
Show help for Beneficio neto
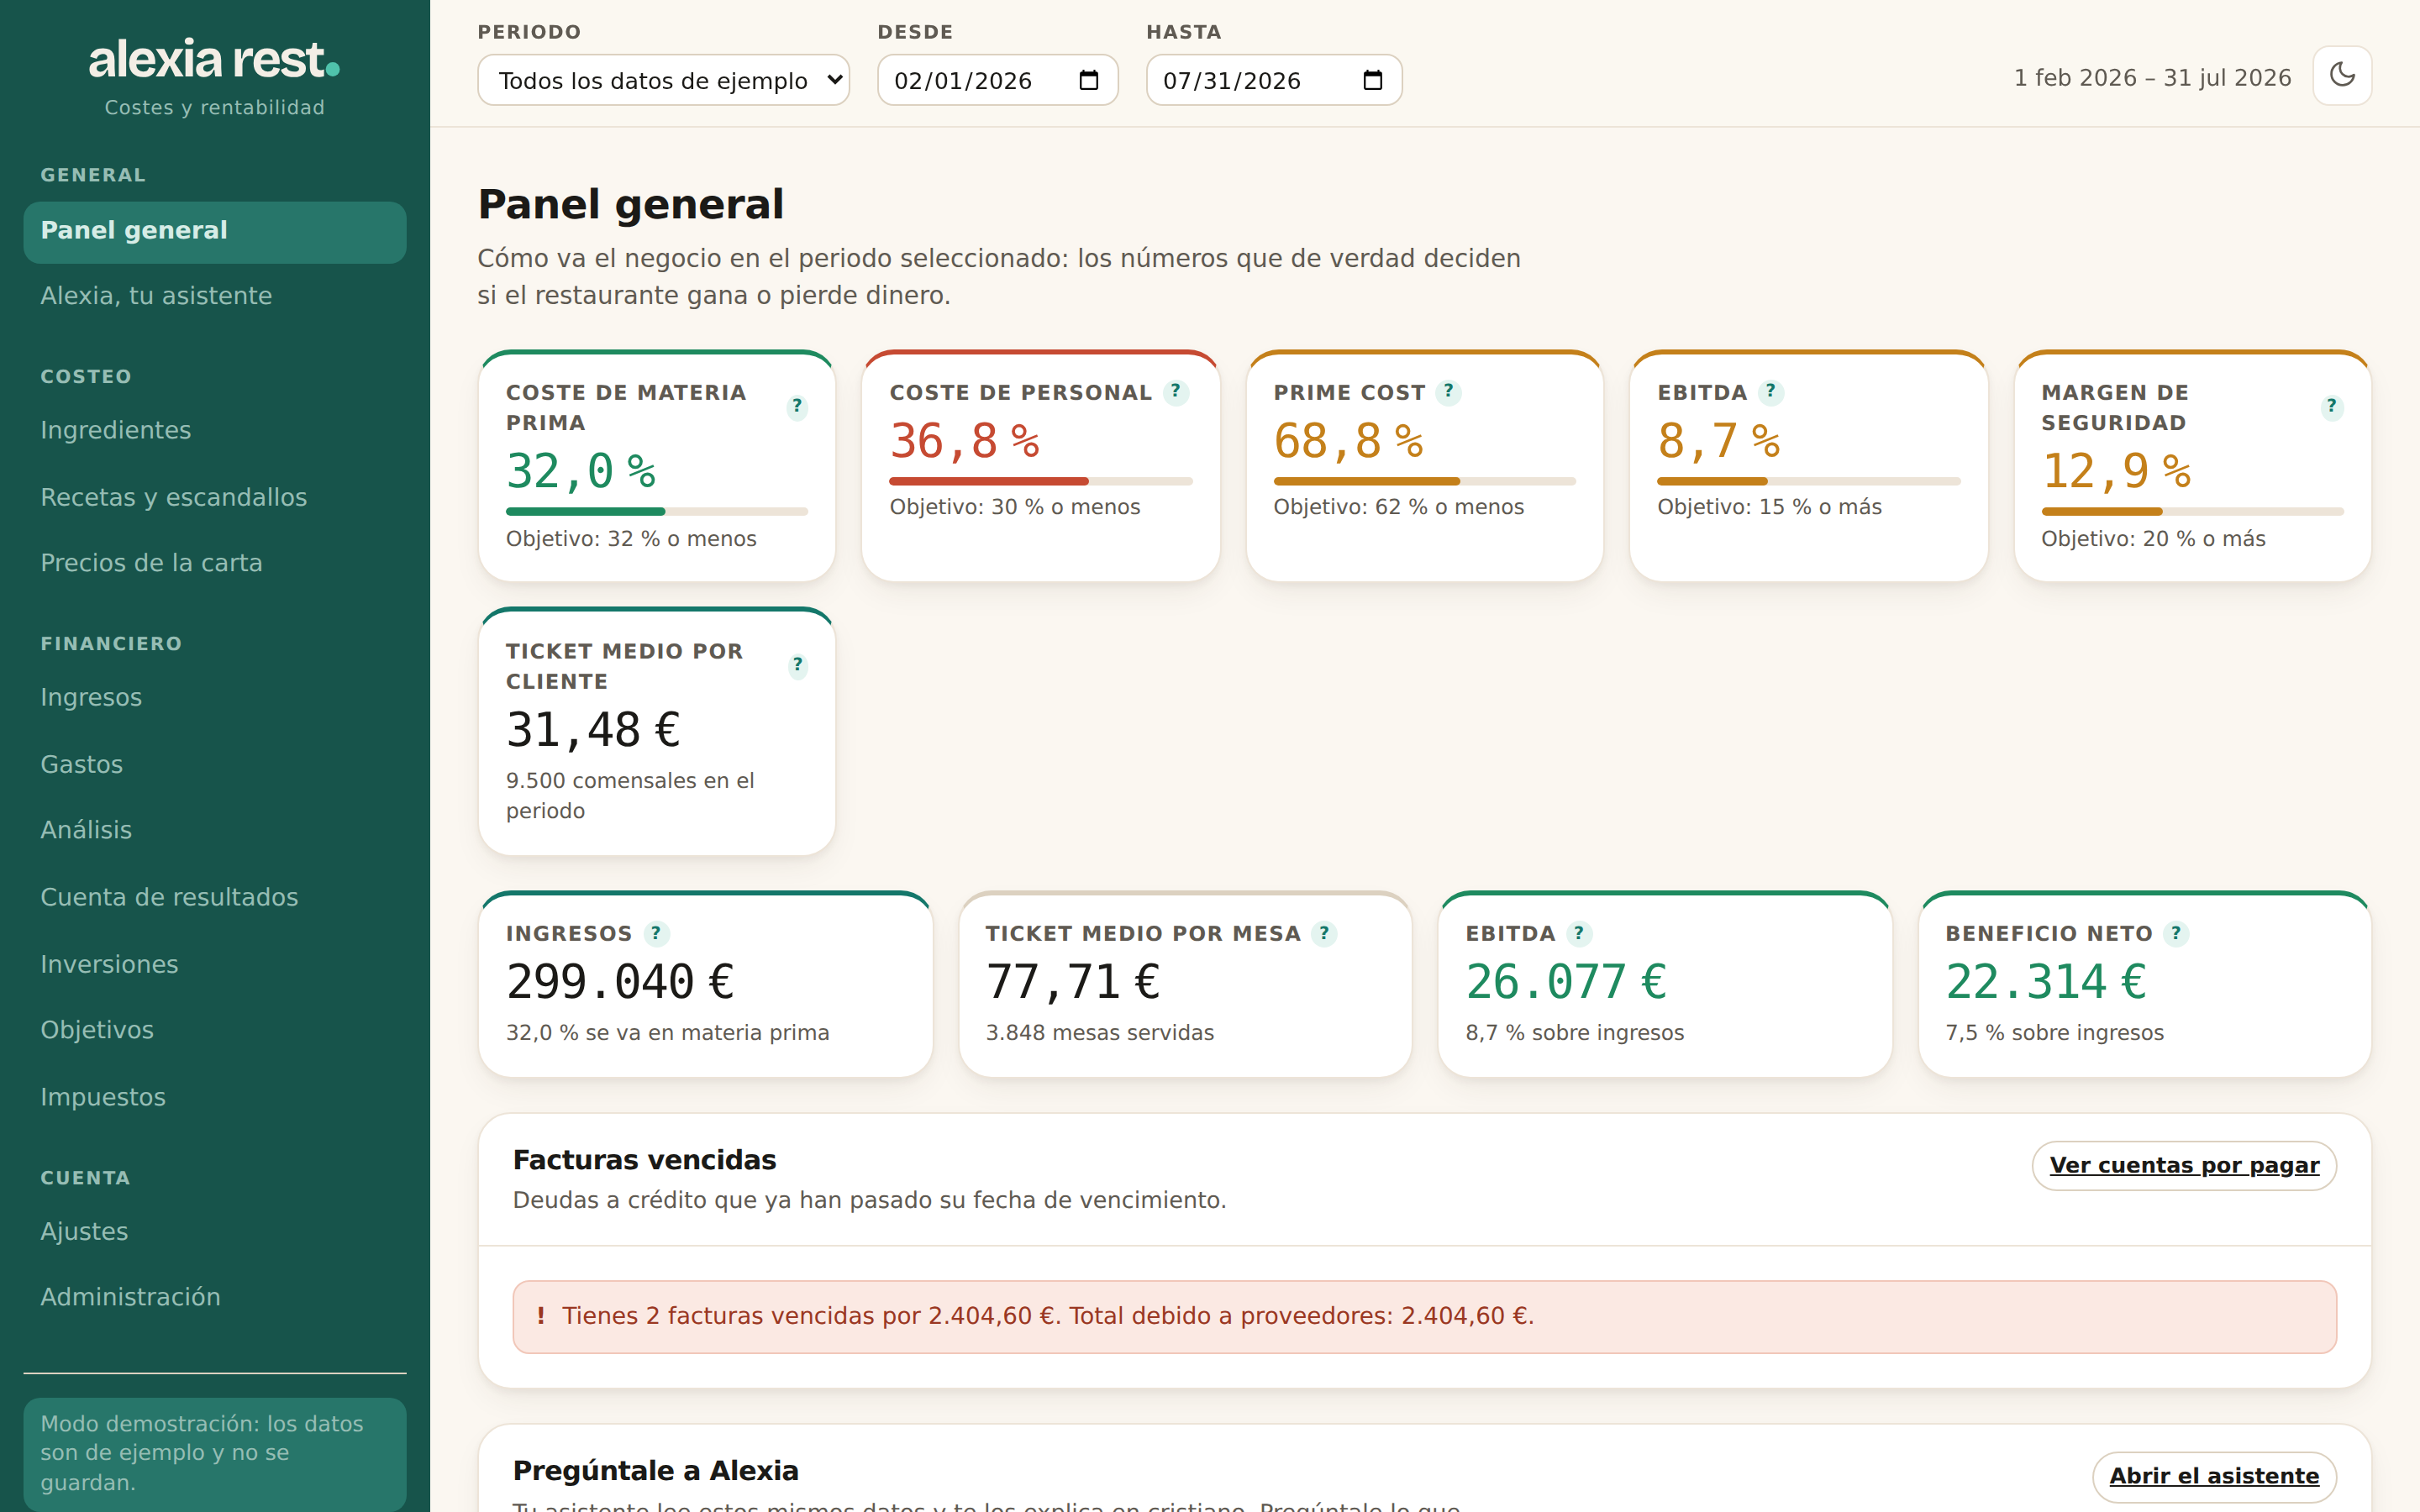click(2176, 933)
